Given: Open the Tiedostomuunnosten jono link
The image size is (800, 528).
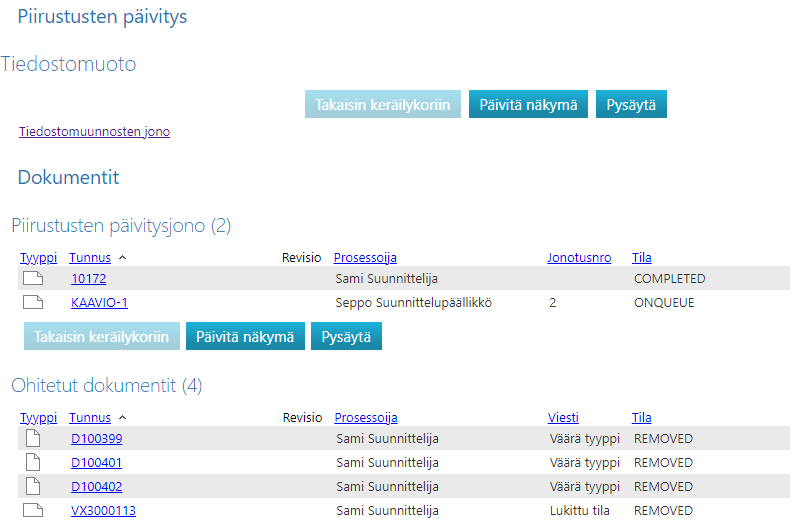Looking at the screenshot, I should point(94,131).
